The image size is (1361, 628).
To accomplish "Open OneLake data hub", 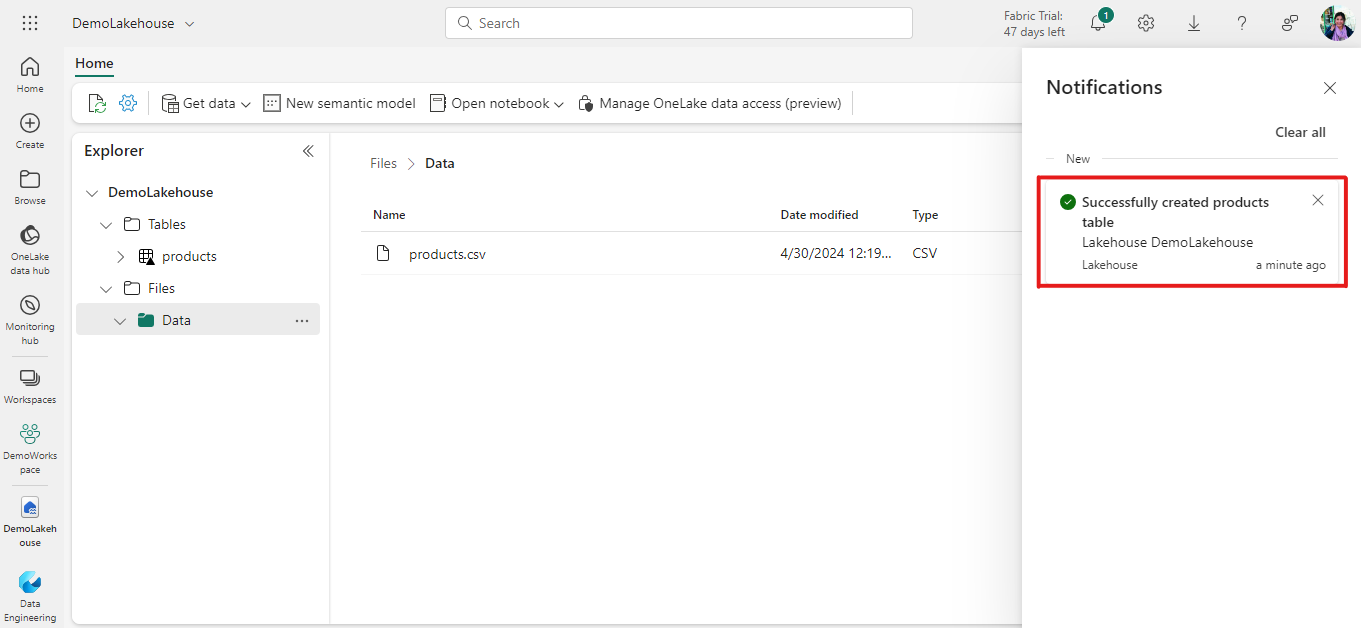I will 30,250.
